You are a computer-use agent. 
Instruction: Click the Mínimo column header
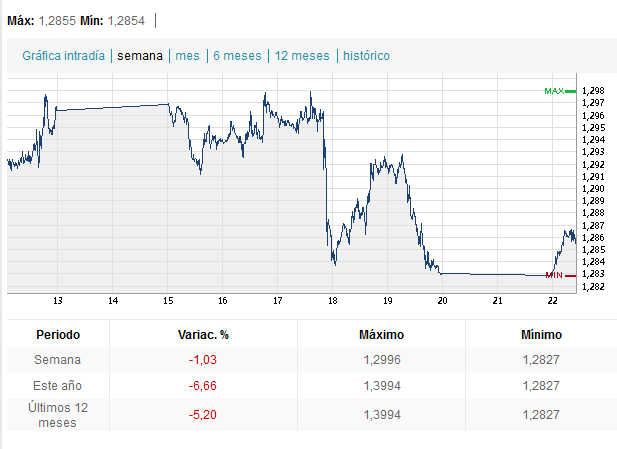point(541,335)
